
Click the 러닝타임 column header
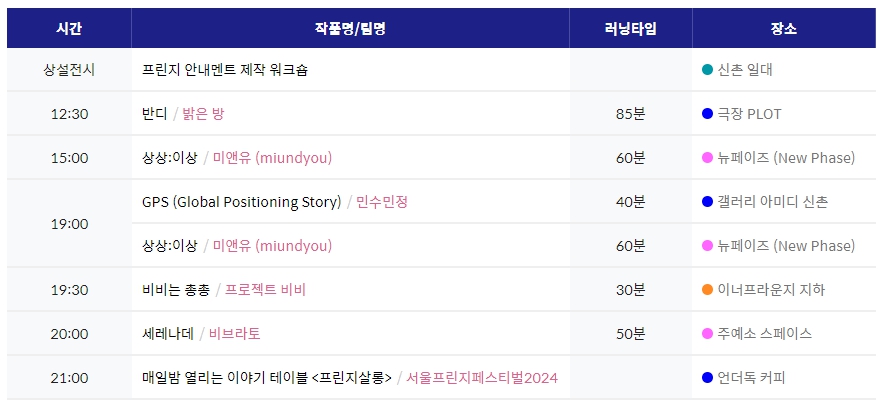631,28
